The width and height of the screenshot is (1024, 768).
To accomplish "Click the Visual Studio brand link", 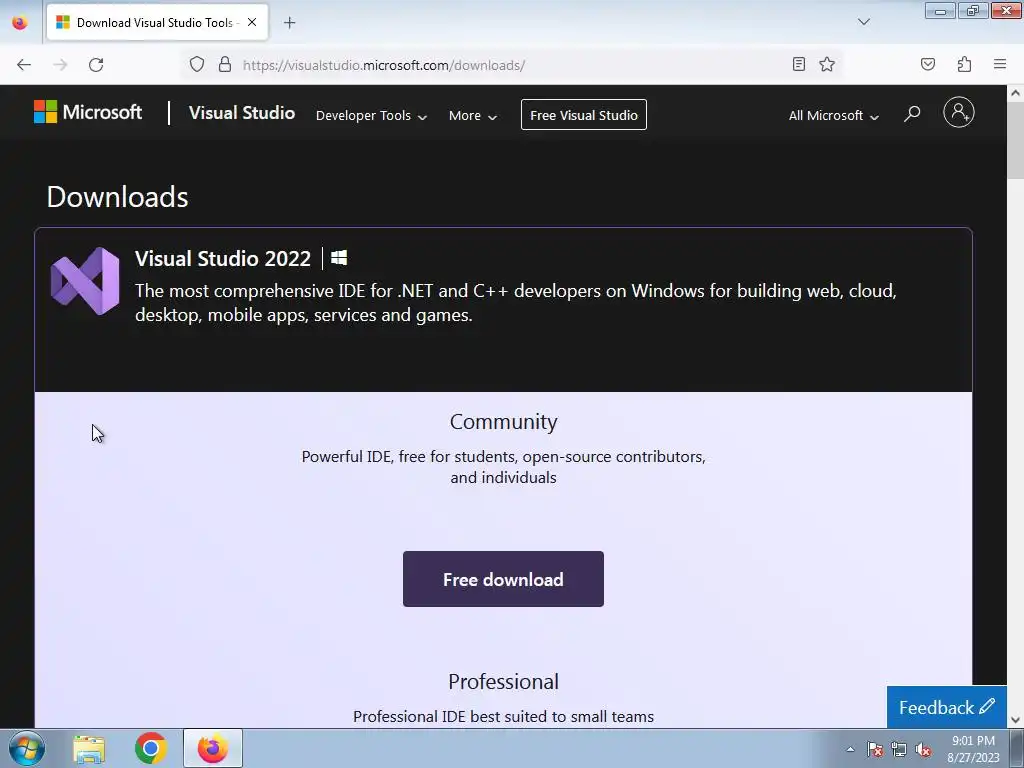I will (x=242, y=113).
